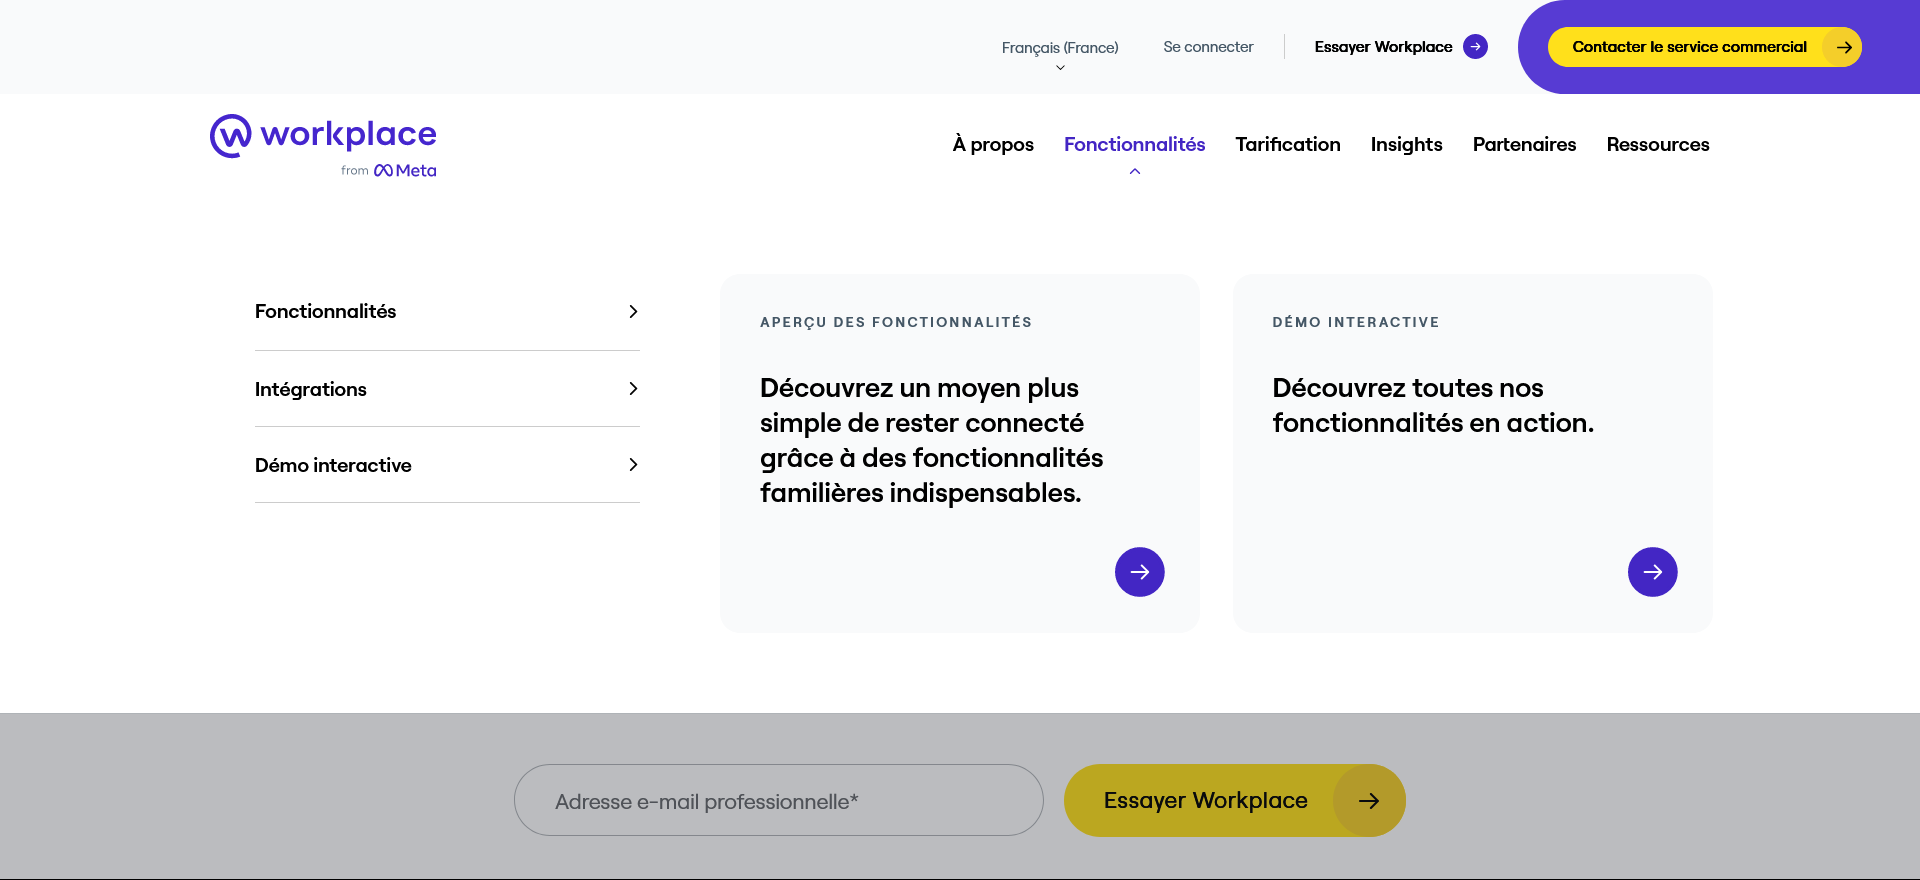The image size is (1920, 880).
Task: Focus the Adresse e-mail professionnelle field
Action: pyautogui.click(x=779, y=801)
